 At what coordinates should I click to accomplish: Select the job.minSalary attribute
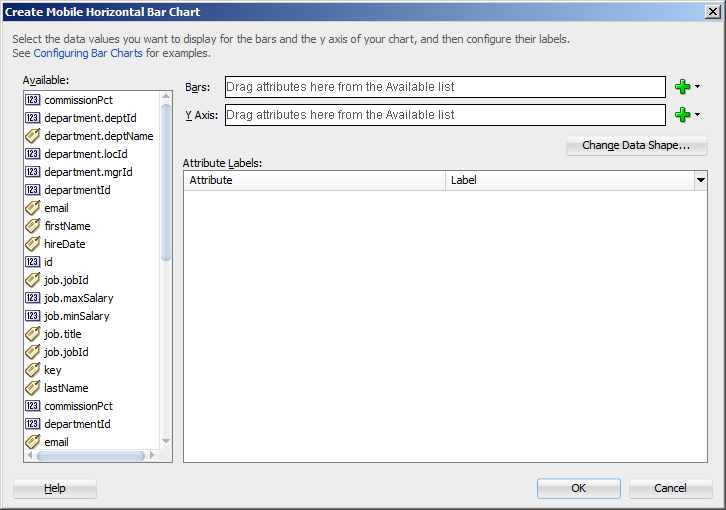(x=77, y=316)
